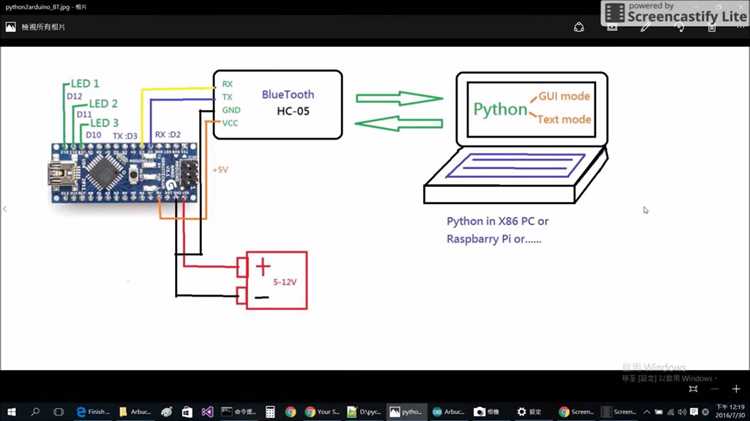Switch to the D:\pyc... editor taskbar window
Viewport: 750px width, 421px height.
coord(364,412)
